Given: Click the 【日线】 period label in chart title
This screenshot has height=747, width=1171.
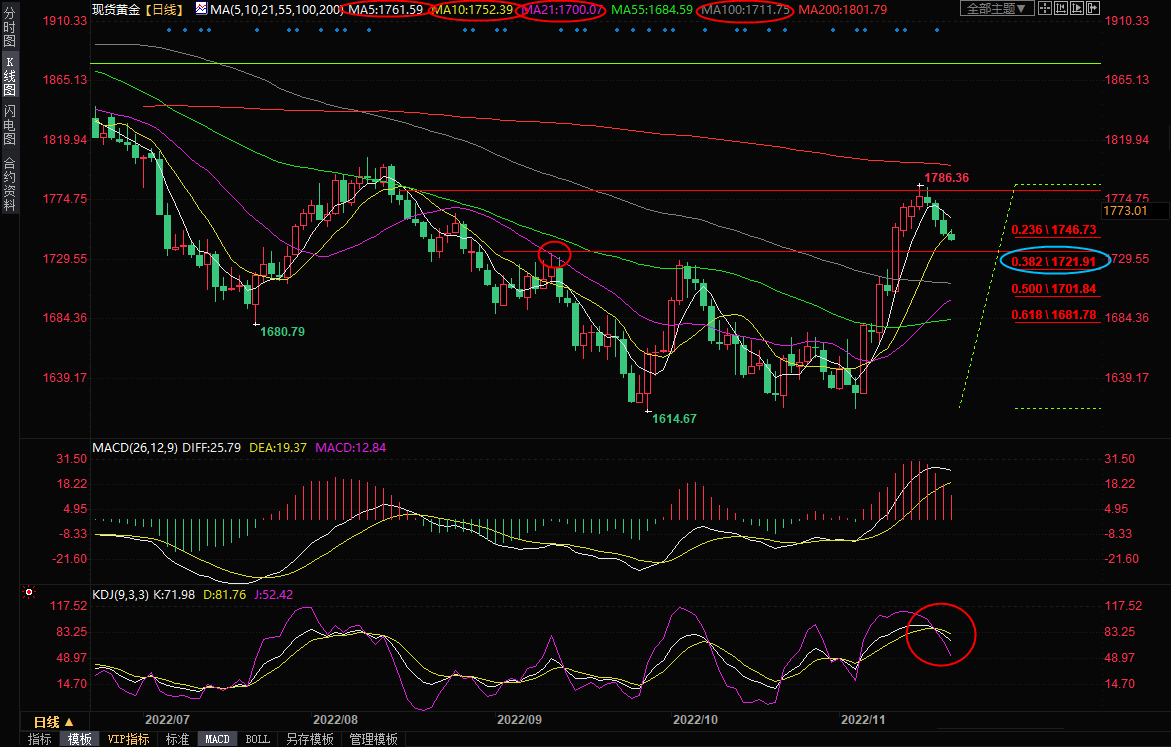Looking at the screenshot, I should tap(164, 9).
